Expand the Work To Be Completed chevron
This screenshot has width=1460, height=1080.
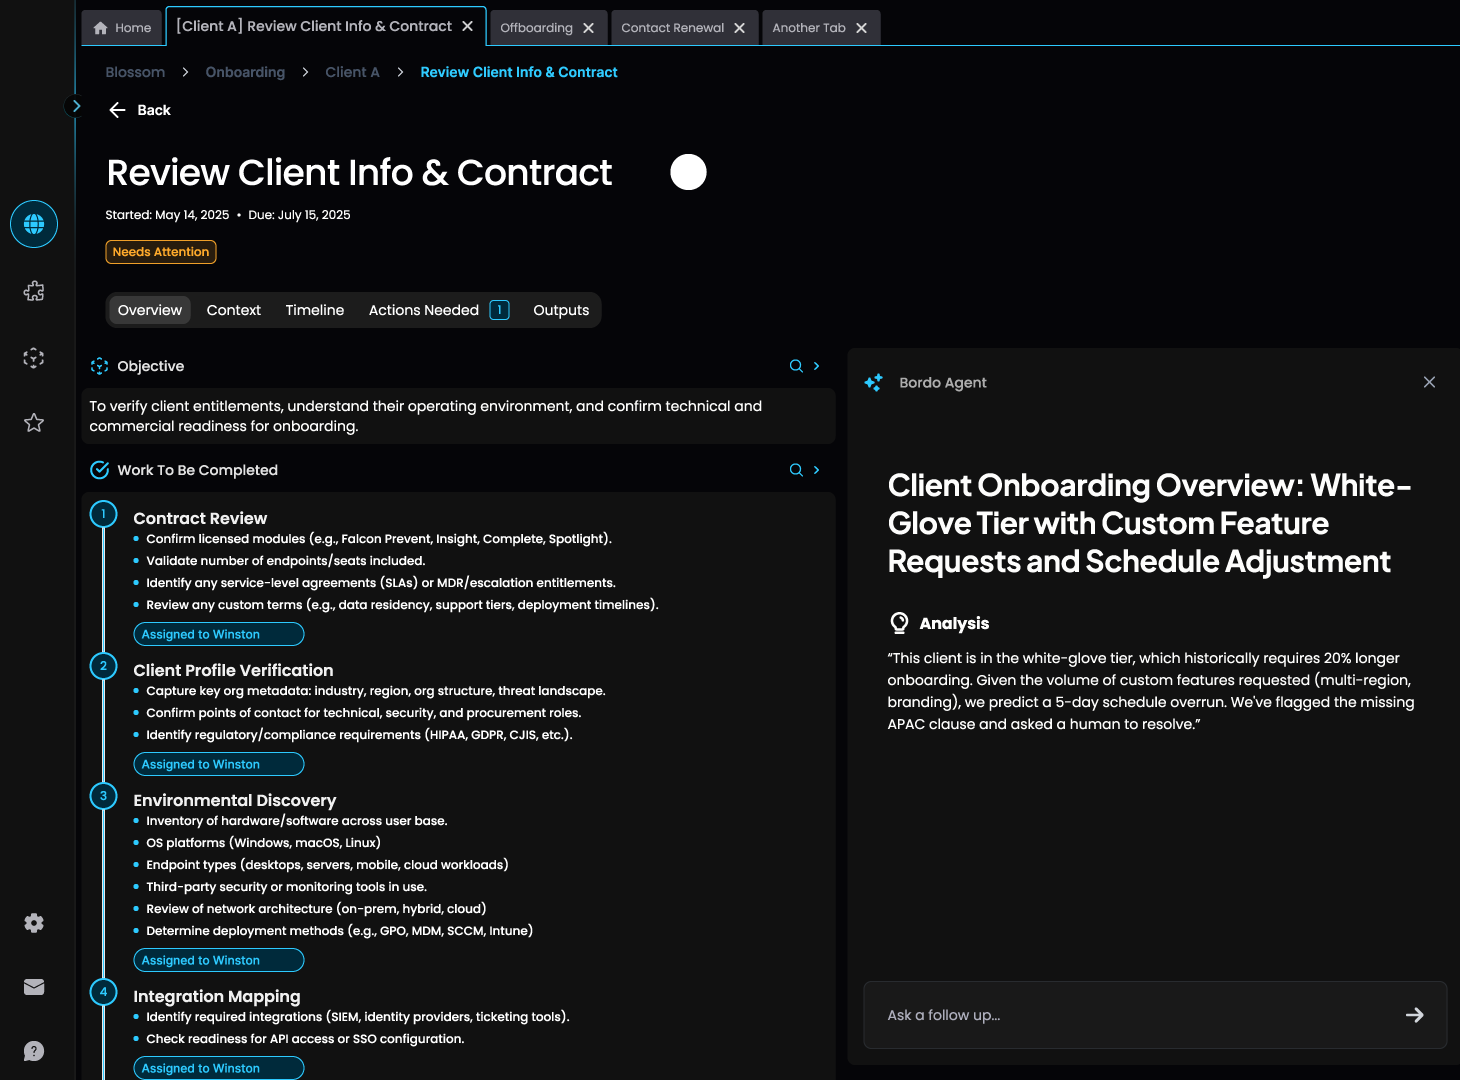815,469
